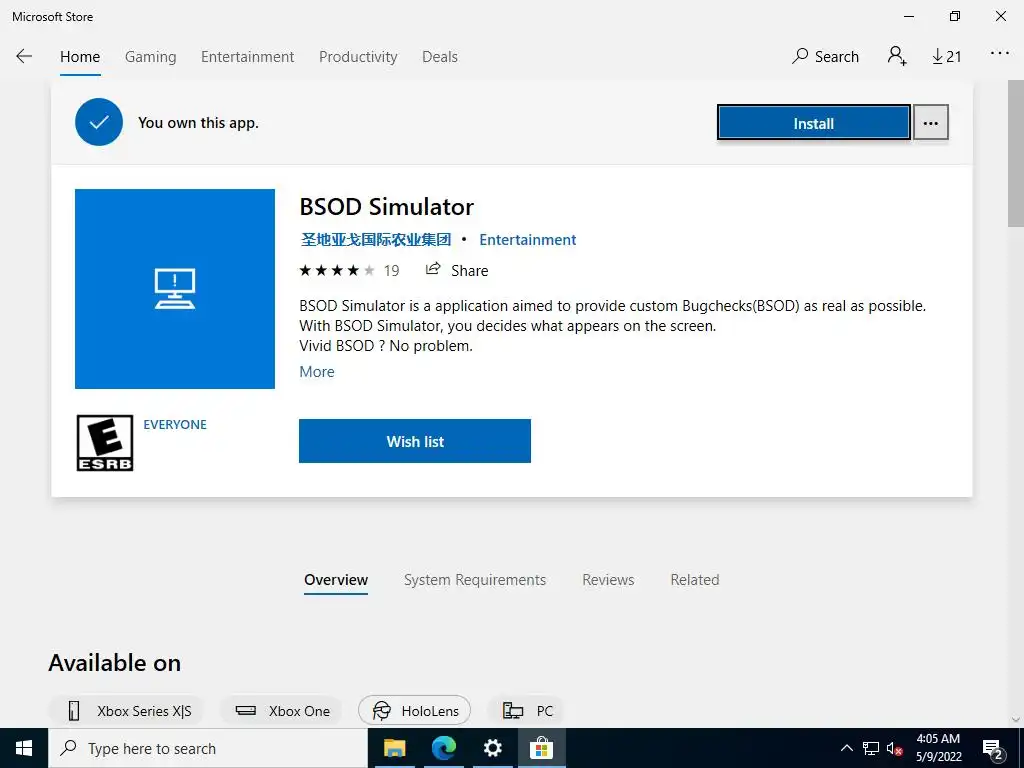
Task: Click the network status tray icon
Action: click(x=871, y=748)
